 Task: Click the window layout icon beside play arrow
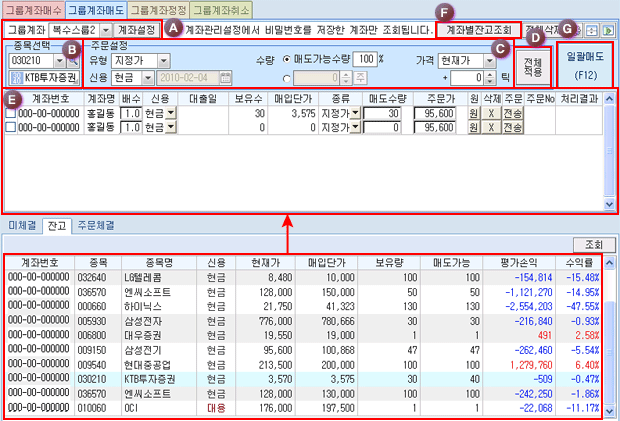[592, 30]
